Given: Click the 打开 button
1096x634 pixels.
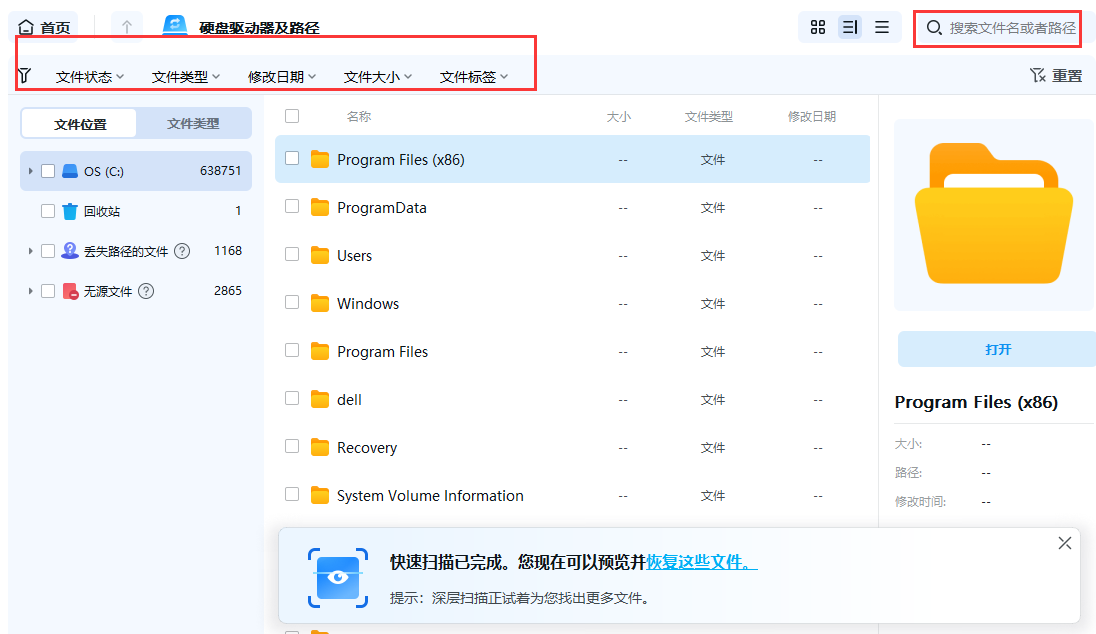Looking at the screenshot, I should (994, 349).
